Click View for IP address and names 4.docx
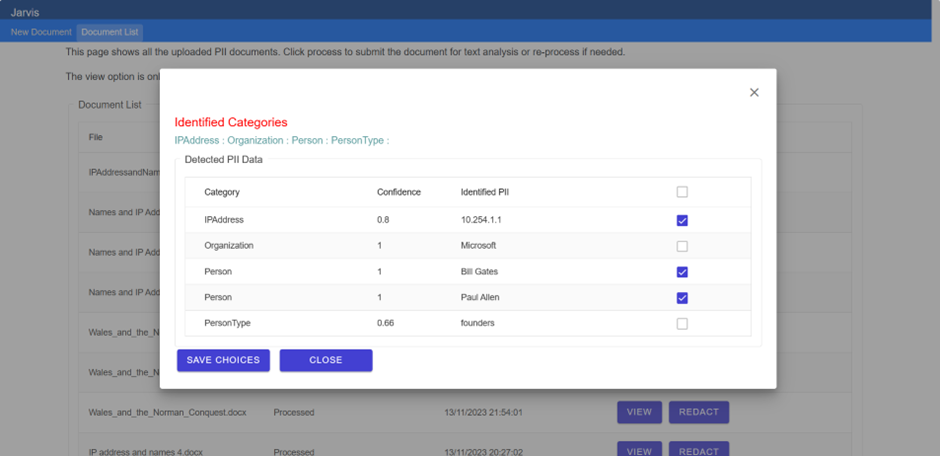 pos(639,451)
